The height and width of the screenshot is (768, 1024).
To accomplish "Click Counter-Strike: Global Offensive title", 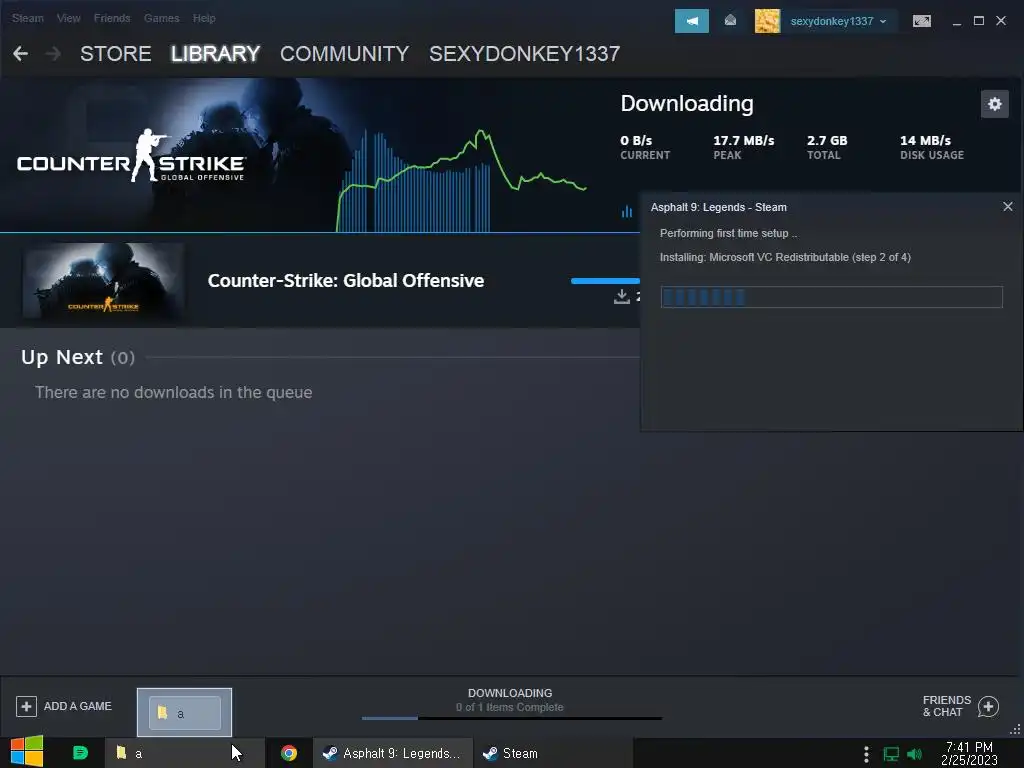I will click(x=345, y=281).
